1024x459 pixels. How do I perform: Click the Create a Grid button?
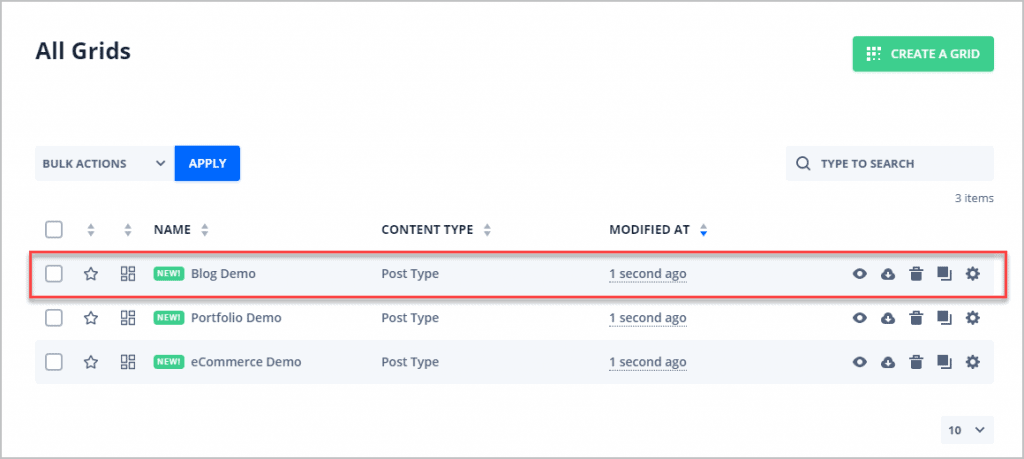click(922, 54)
